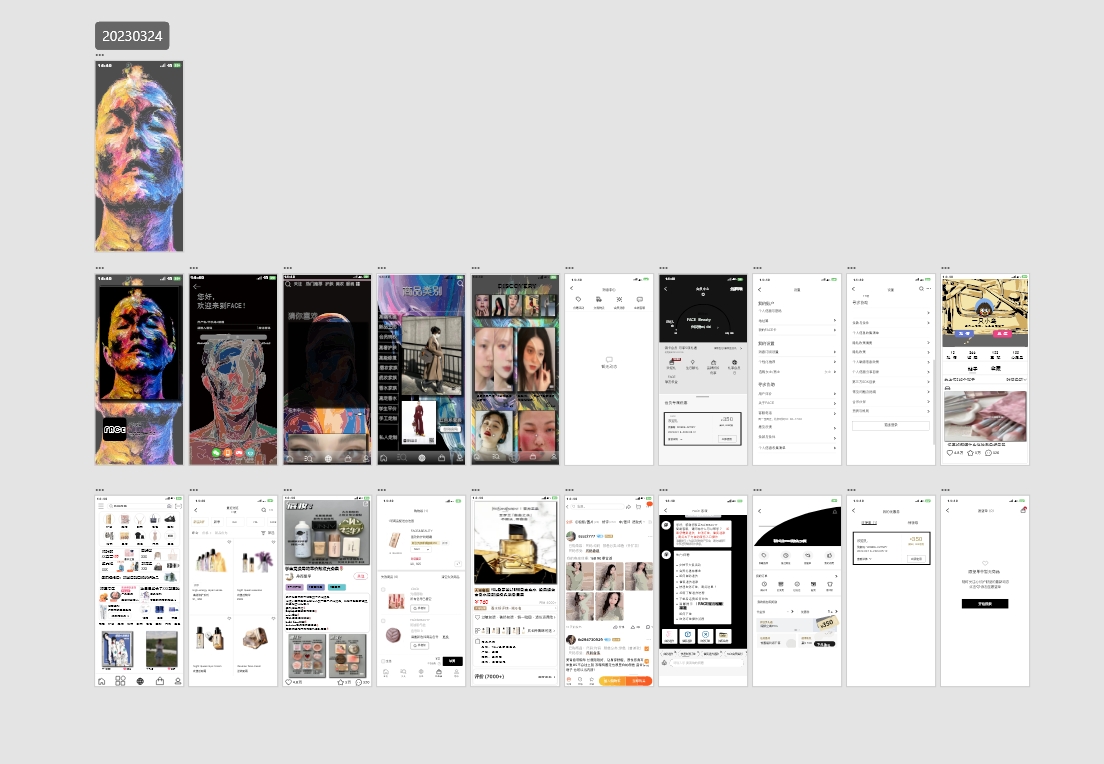
Task: Open comment bubble icon under cosmetics post
Action: [358, 682]
